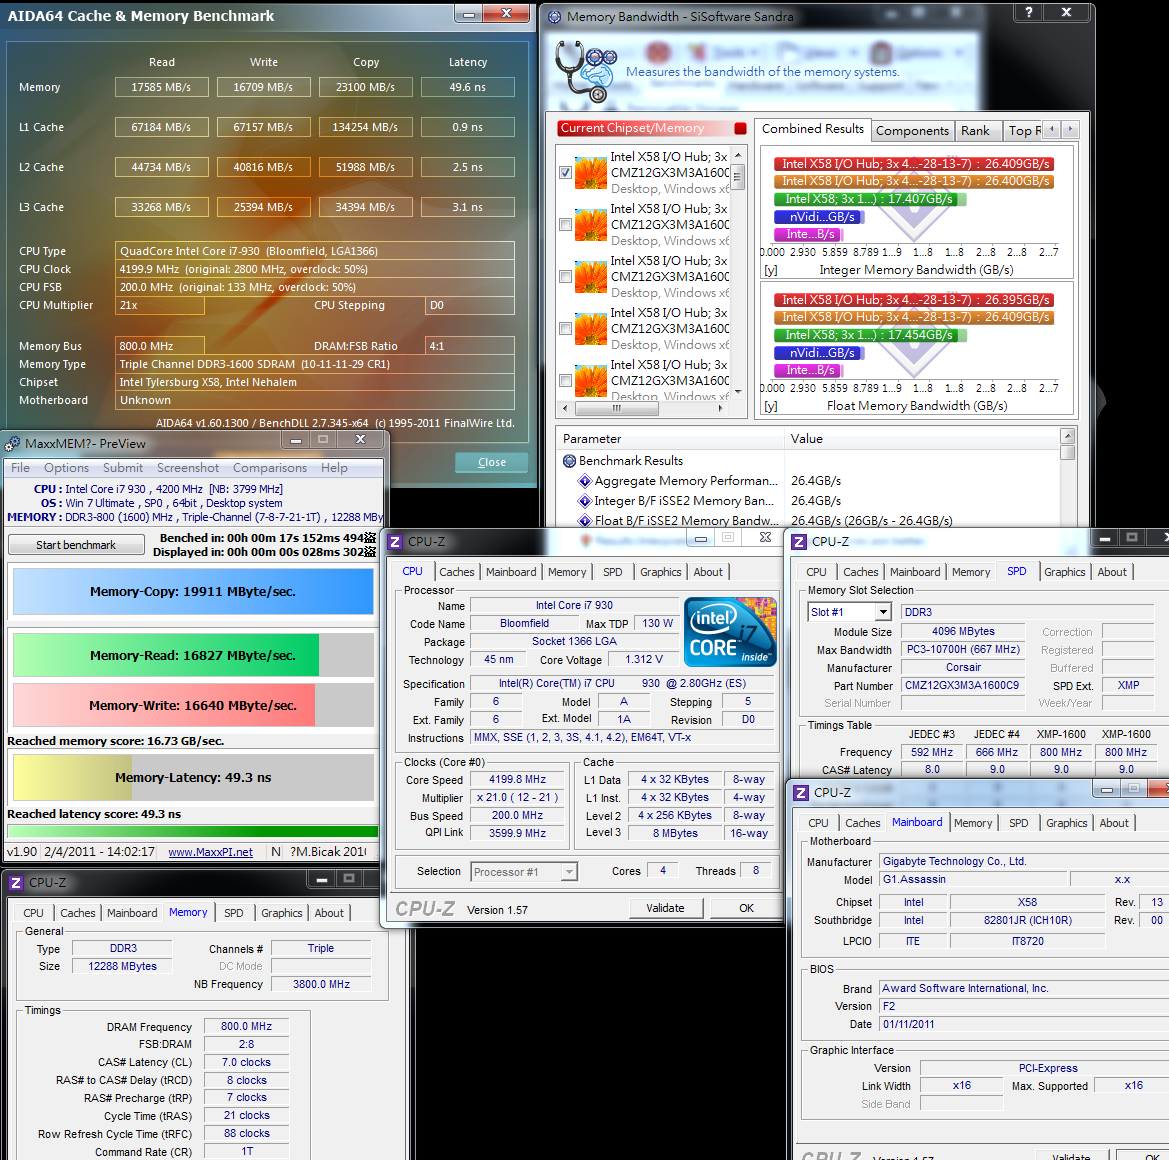Click red 26.409GB/s bar in Integer Memory chart
The width and height of the screenshot is (1169, 1160).
(913, 164)
